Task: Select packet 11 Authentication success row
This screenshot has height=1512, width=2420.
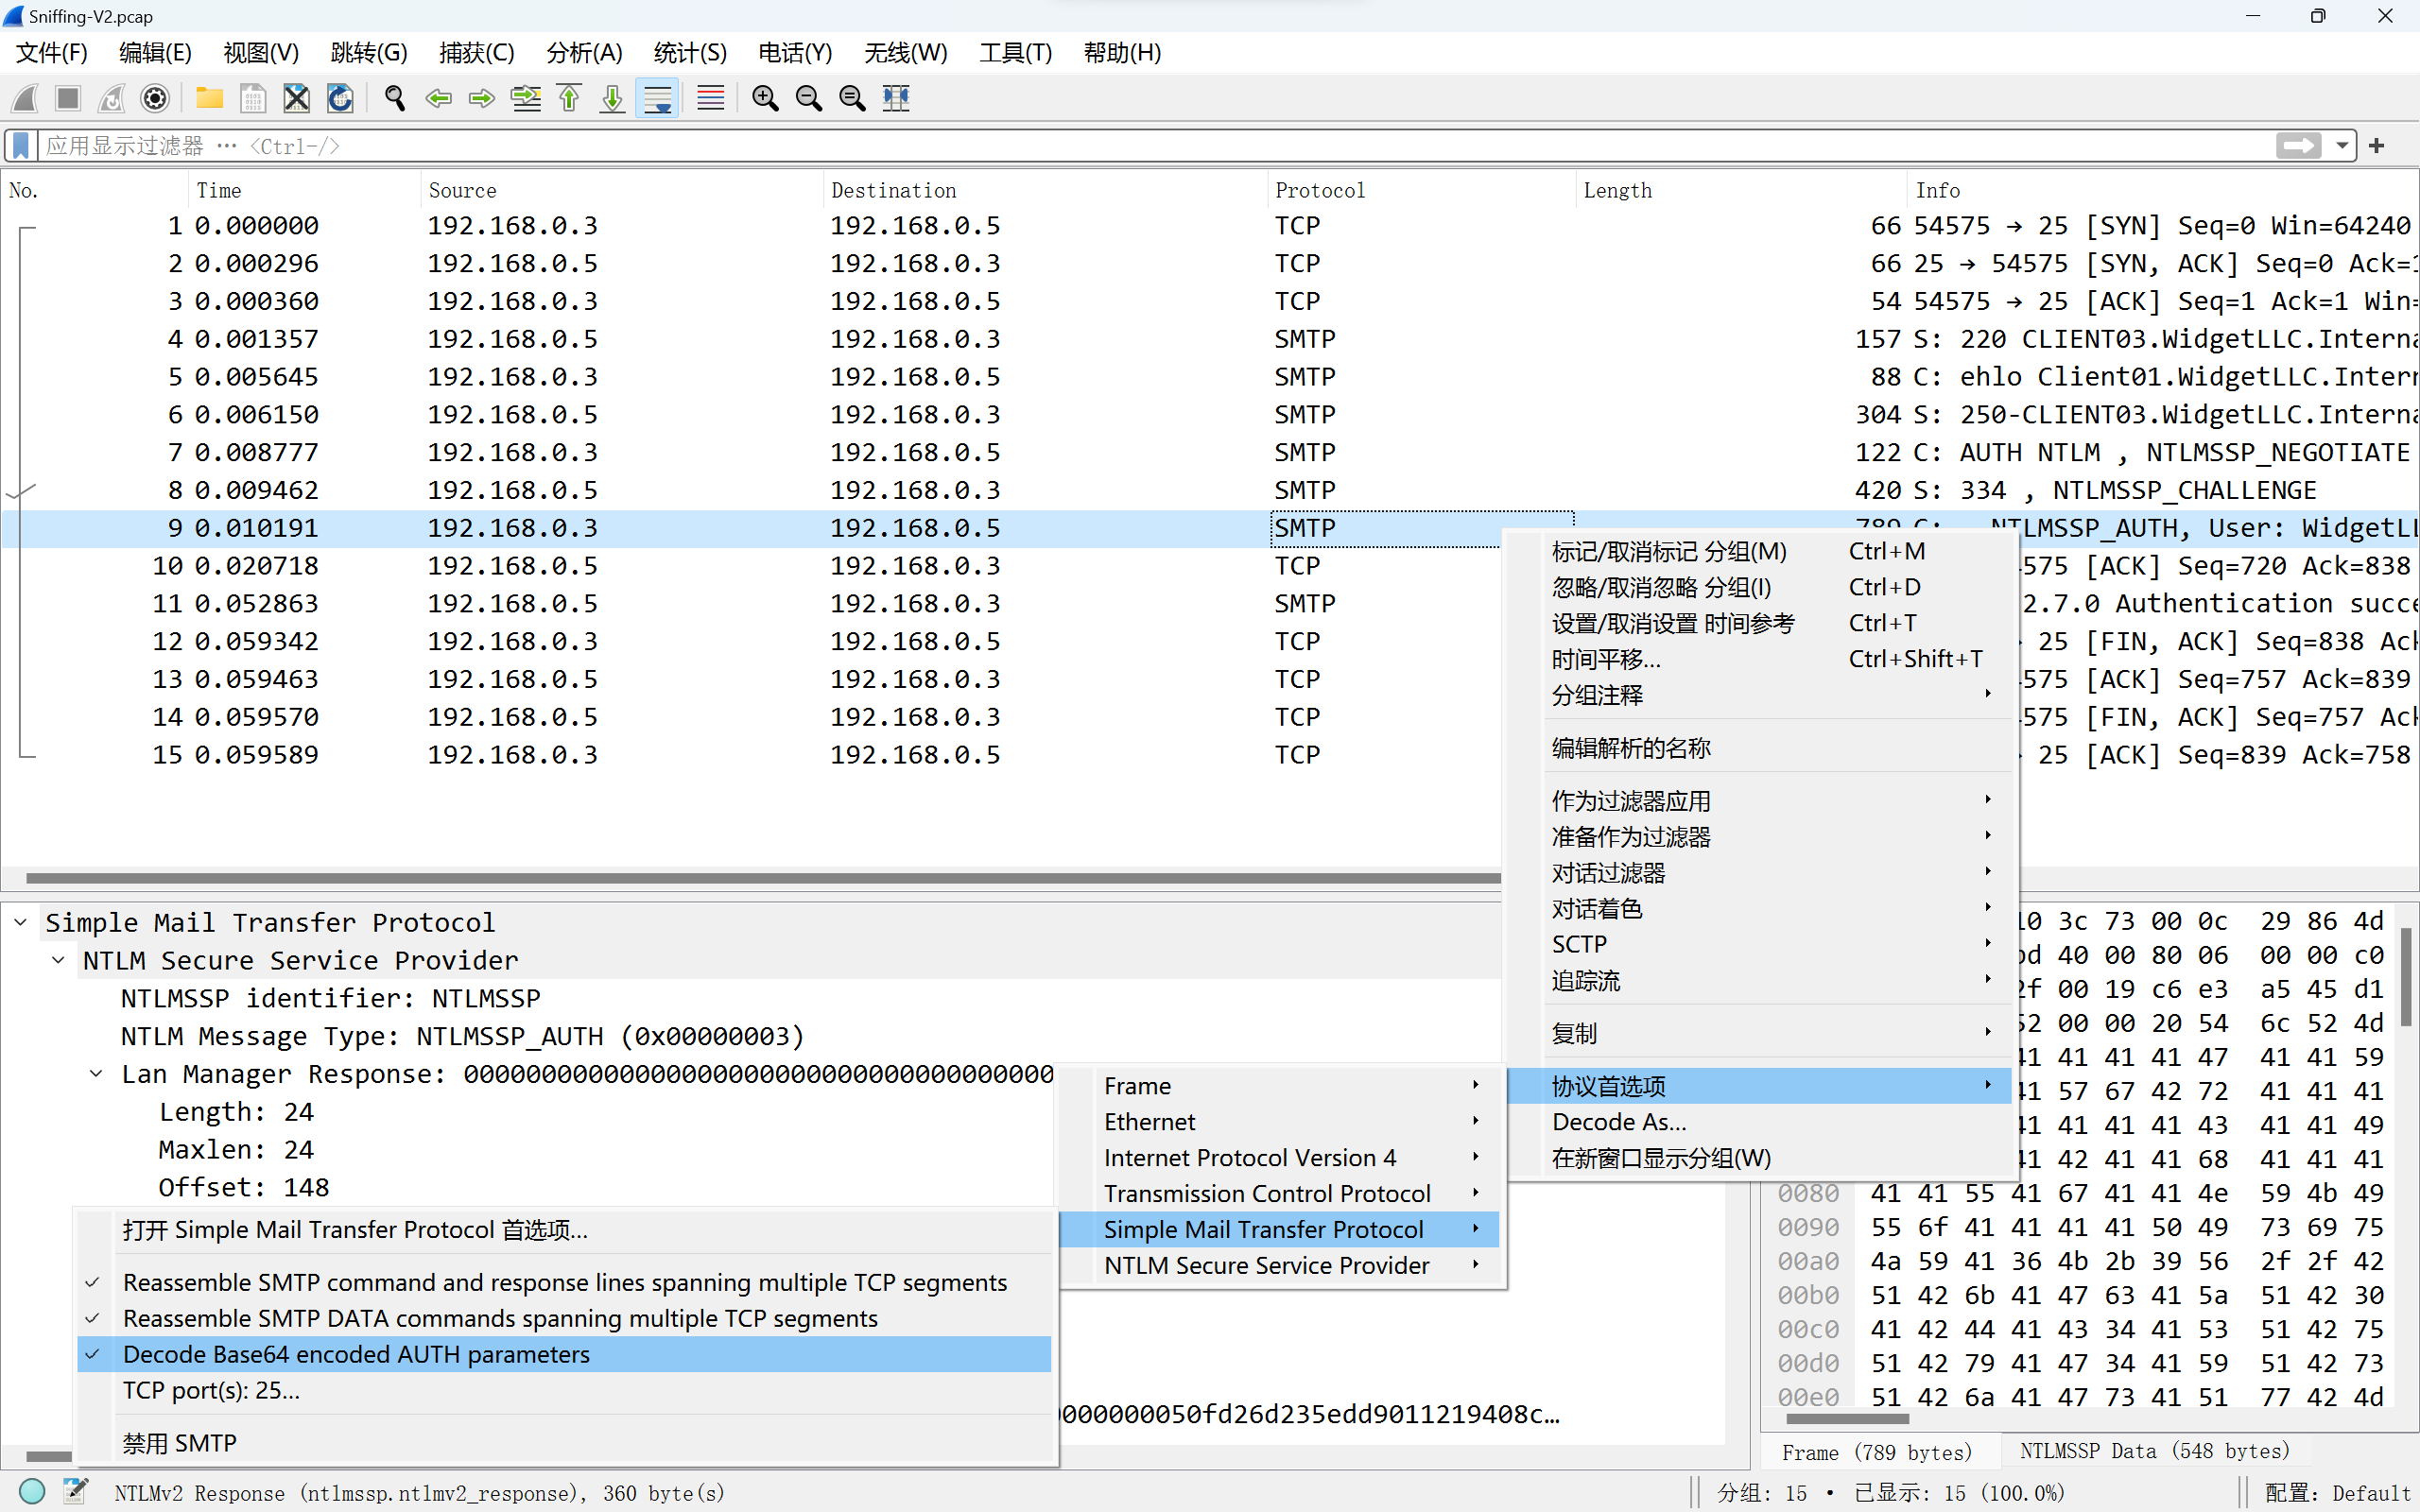Action: [1210, 603]
